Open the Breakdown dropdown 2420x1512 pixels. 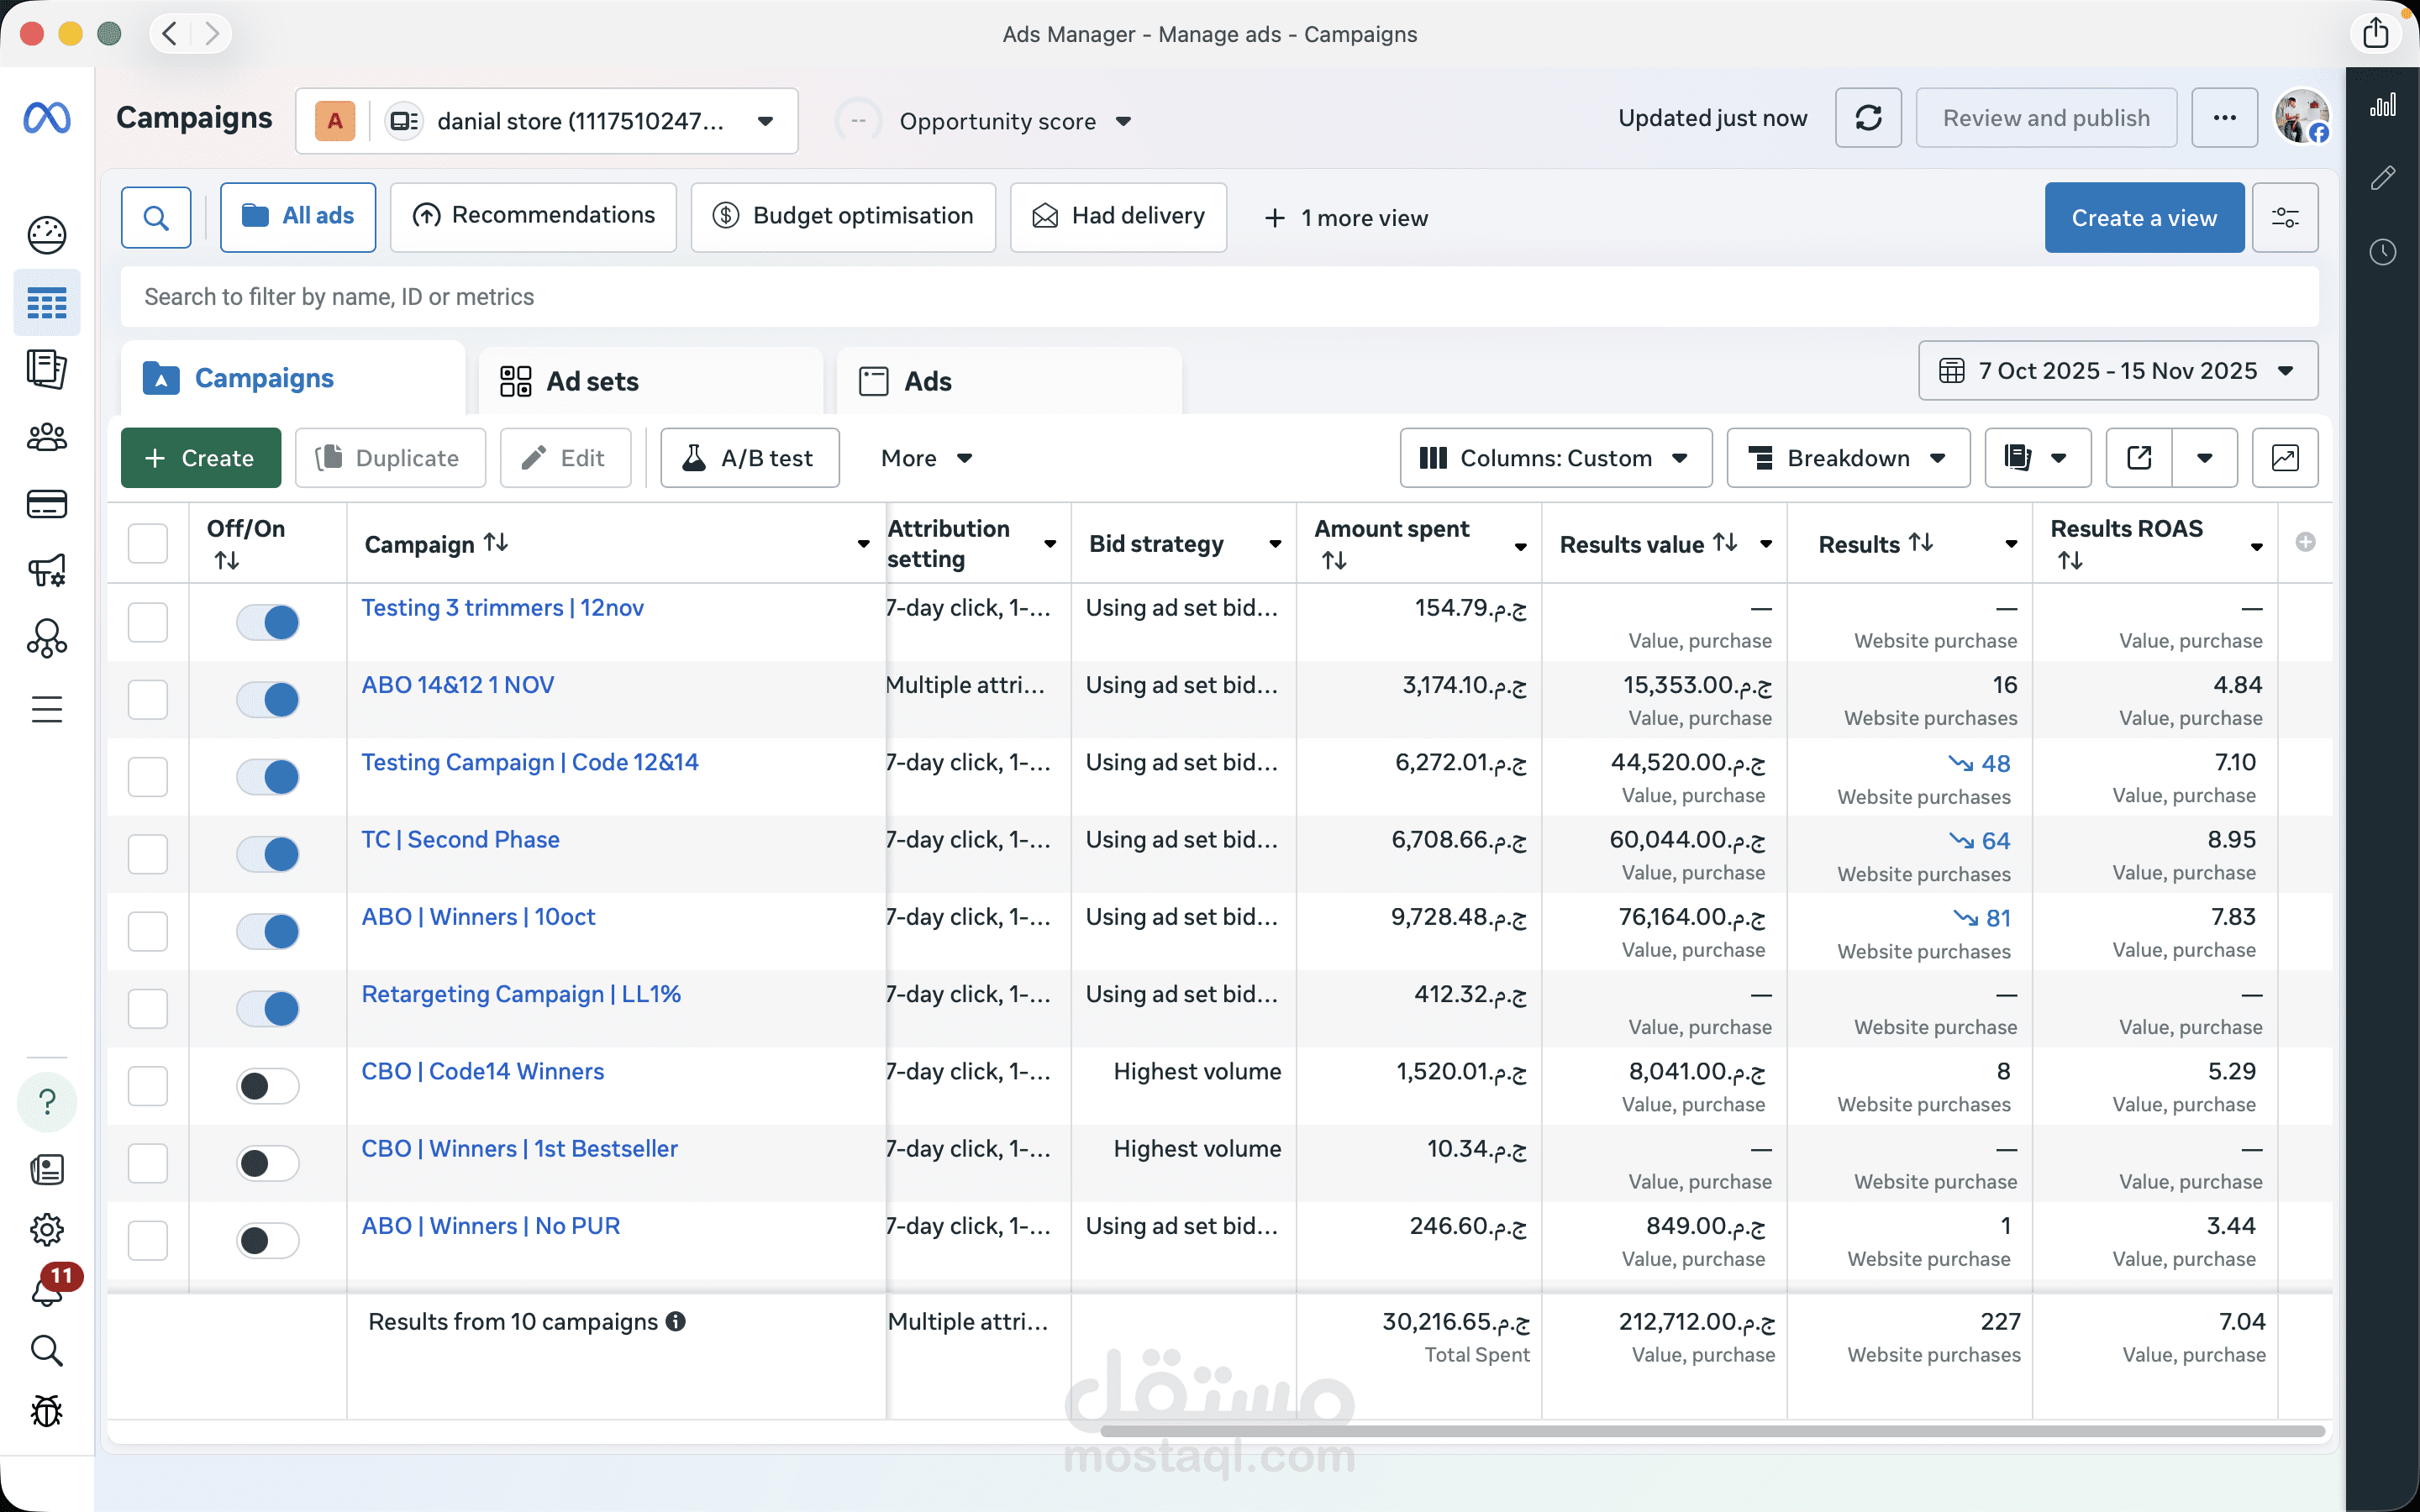[x=1847, y=458]
